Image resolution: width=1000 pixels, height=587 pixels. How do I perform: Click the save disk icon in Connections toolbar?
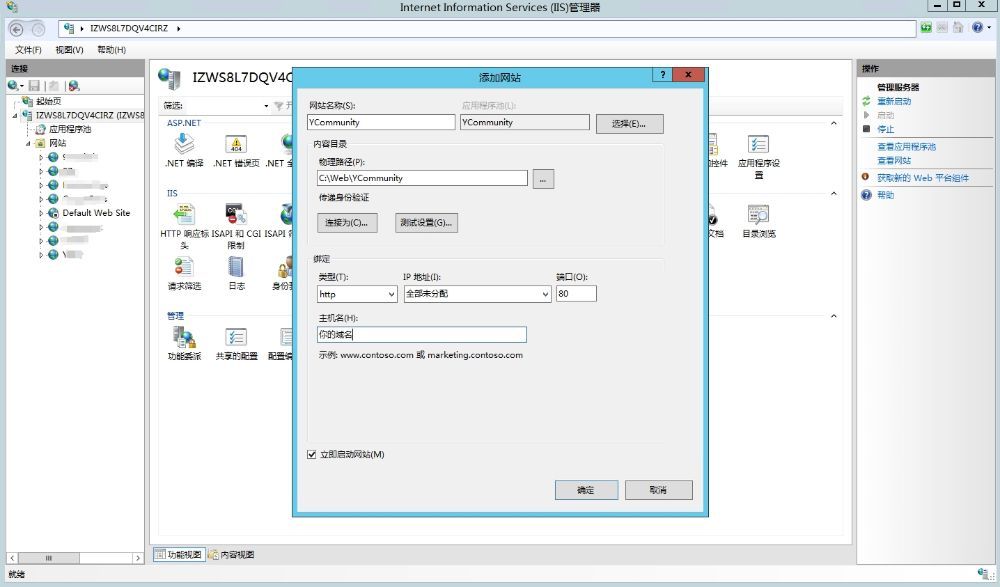[x=34, y=85]
